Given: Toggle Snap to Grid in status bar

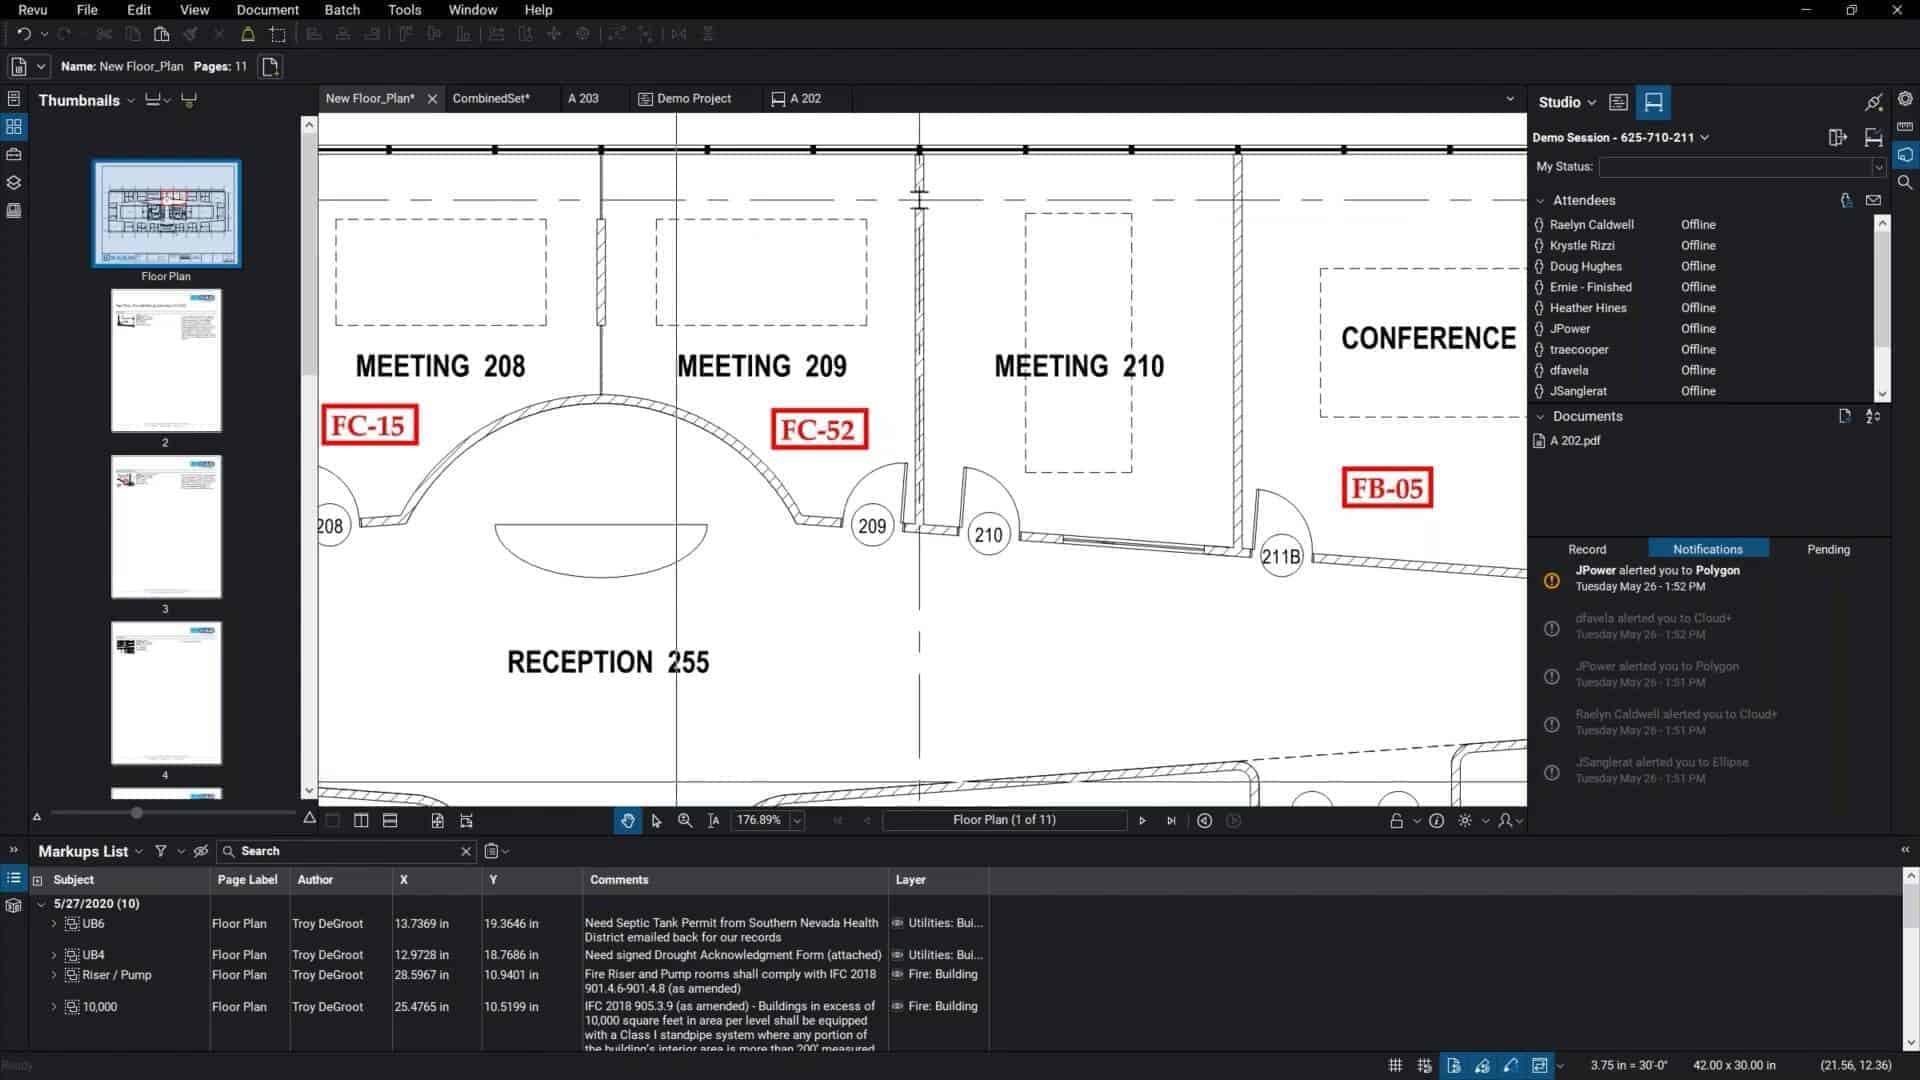Looking at the screenshot, I should (x=1424, y=1065).
